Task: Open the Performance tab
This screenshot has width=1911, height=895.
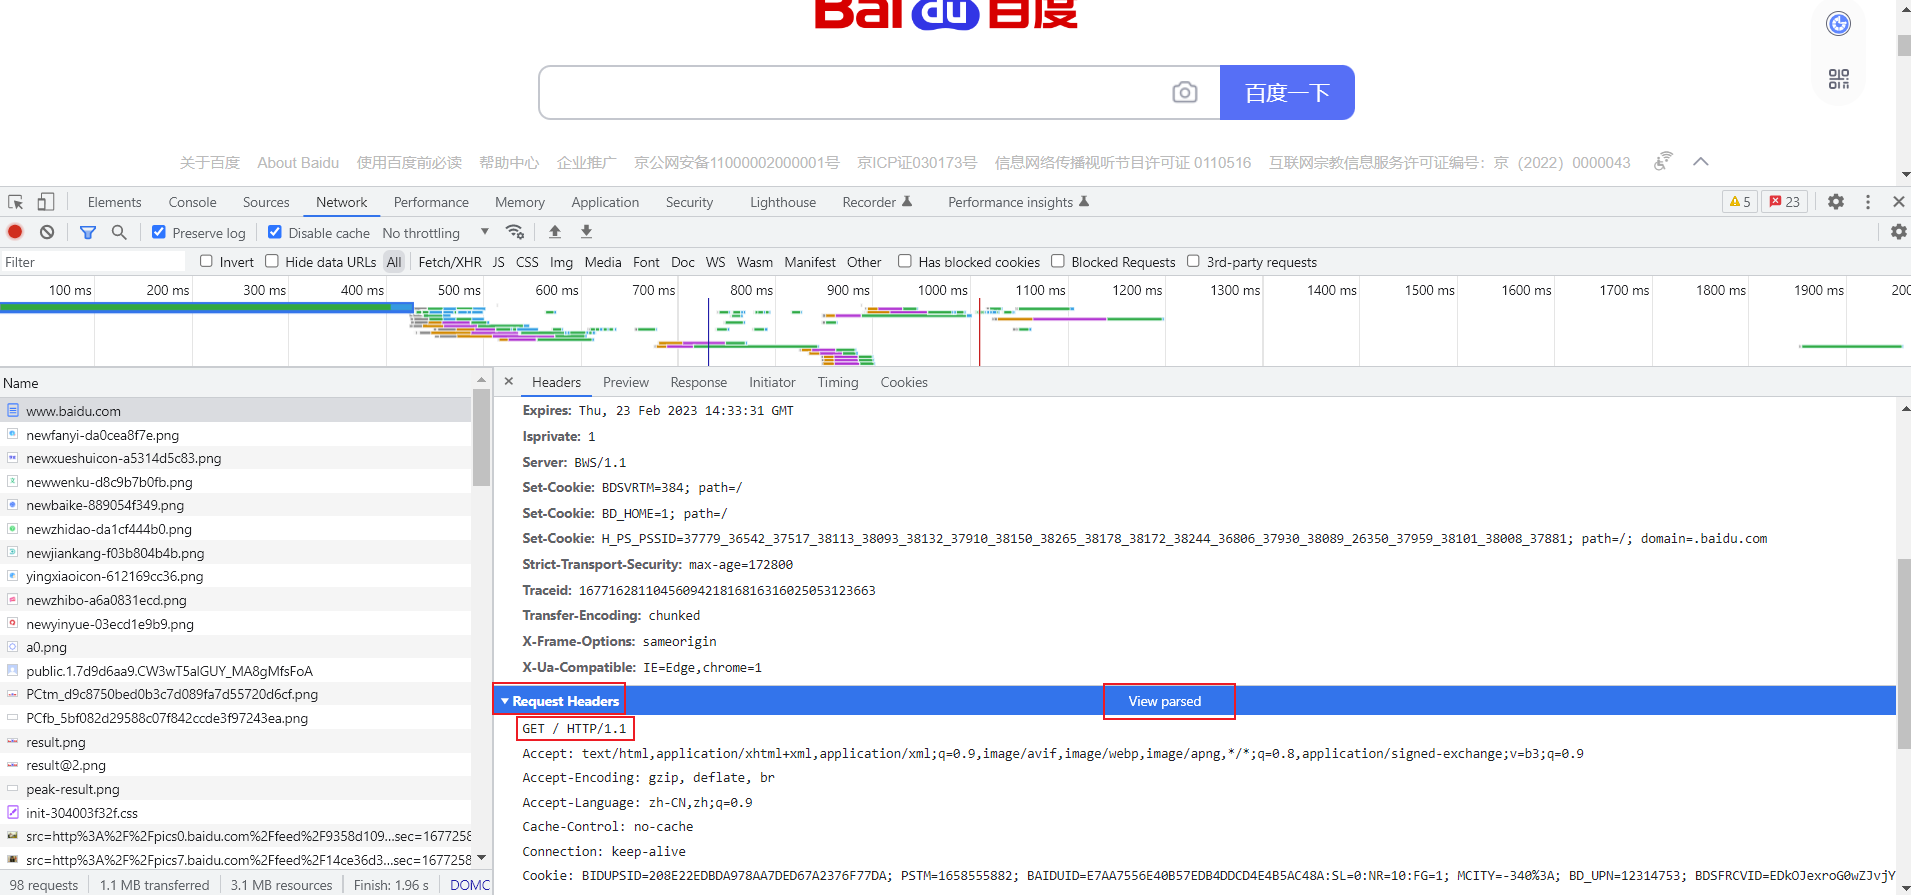Action: tap(431, 202)
